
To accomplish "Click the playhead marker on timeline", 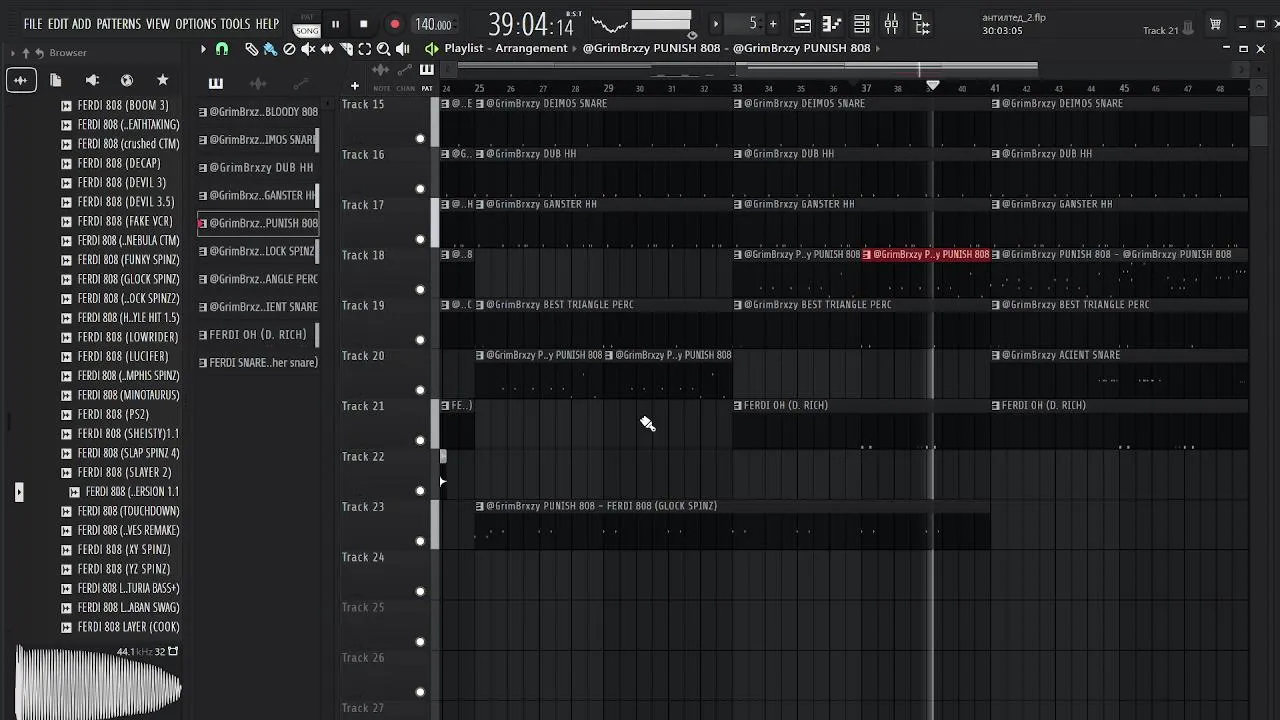I will (932, 87).
